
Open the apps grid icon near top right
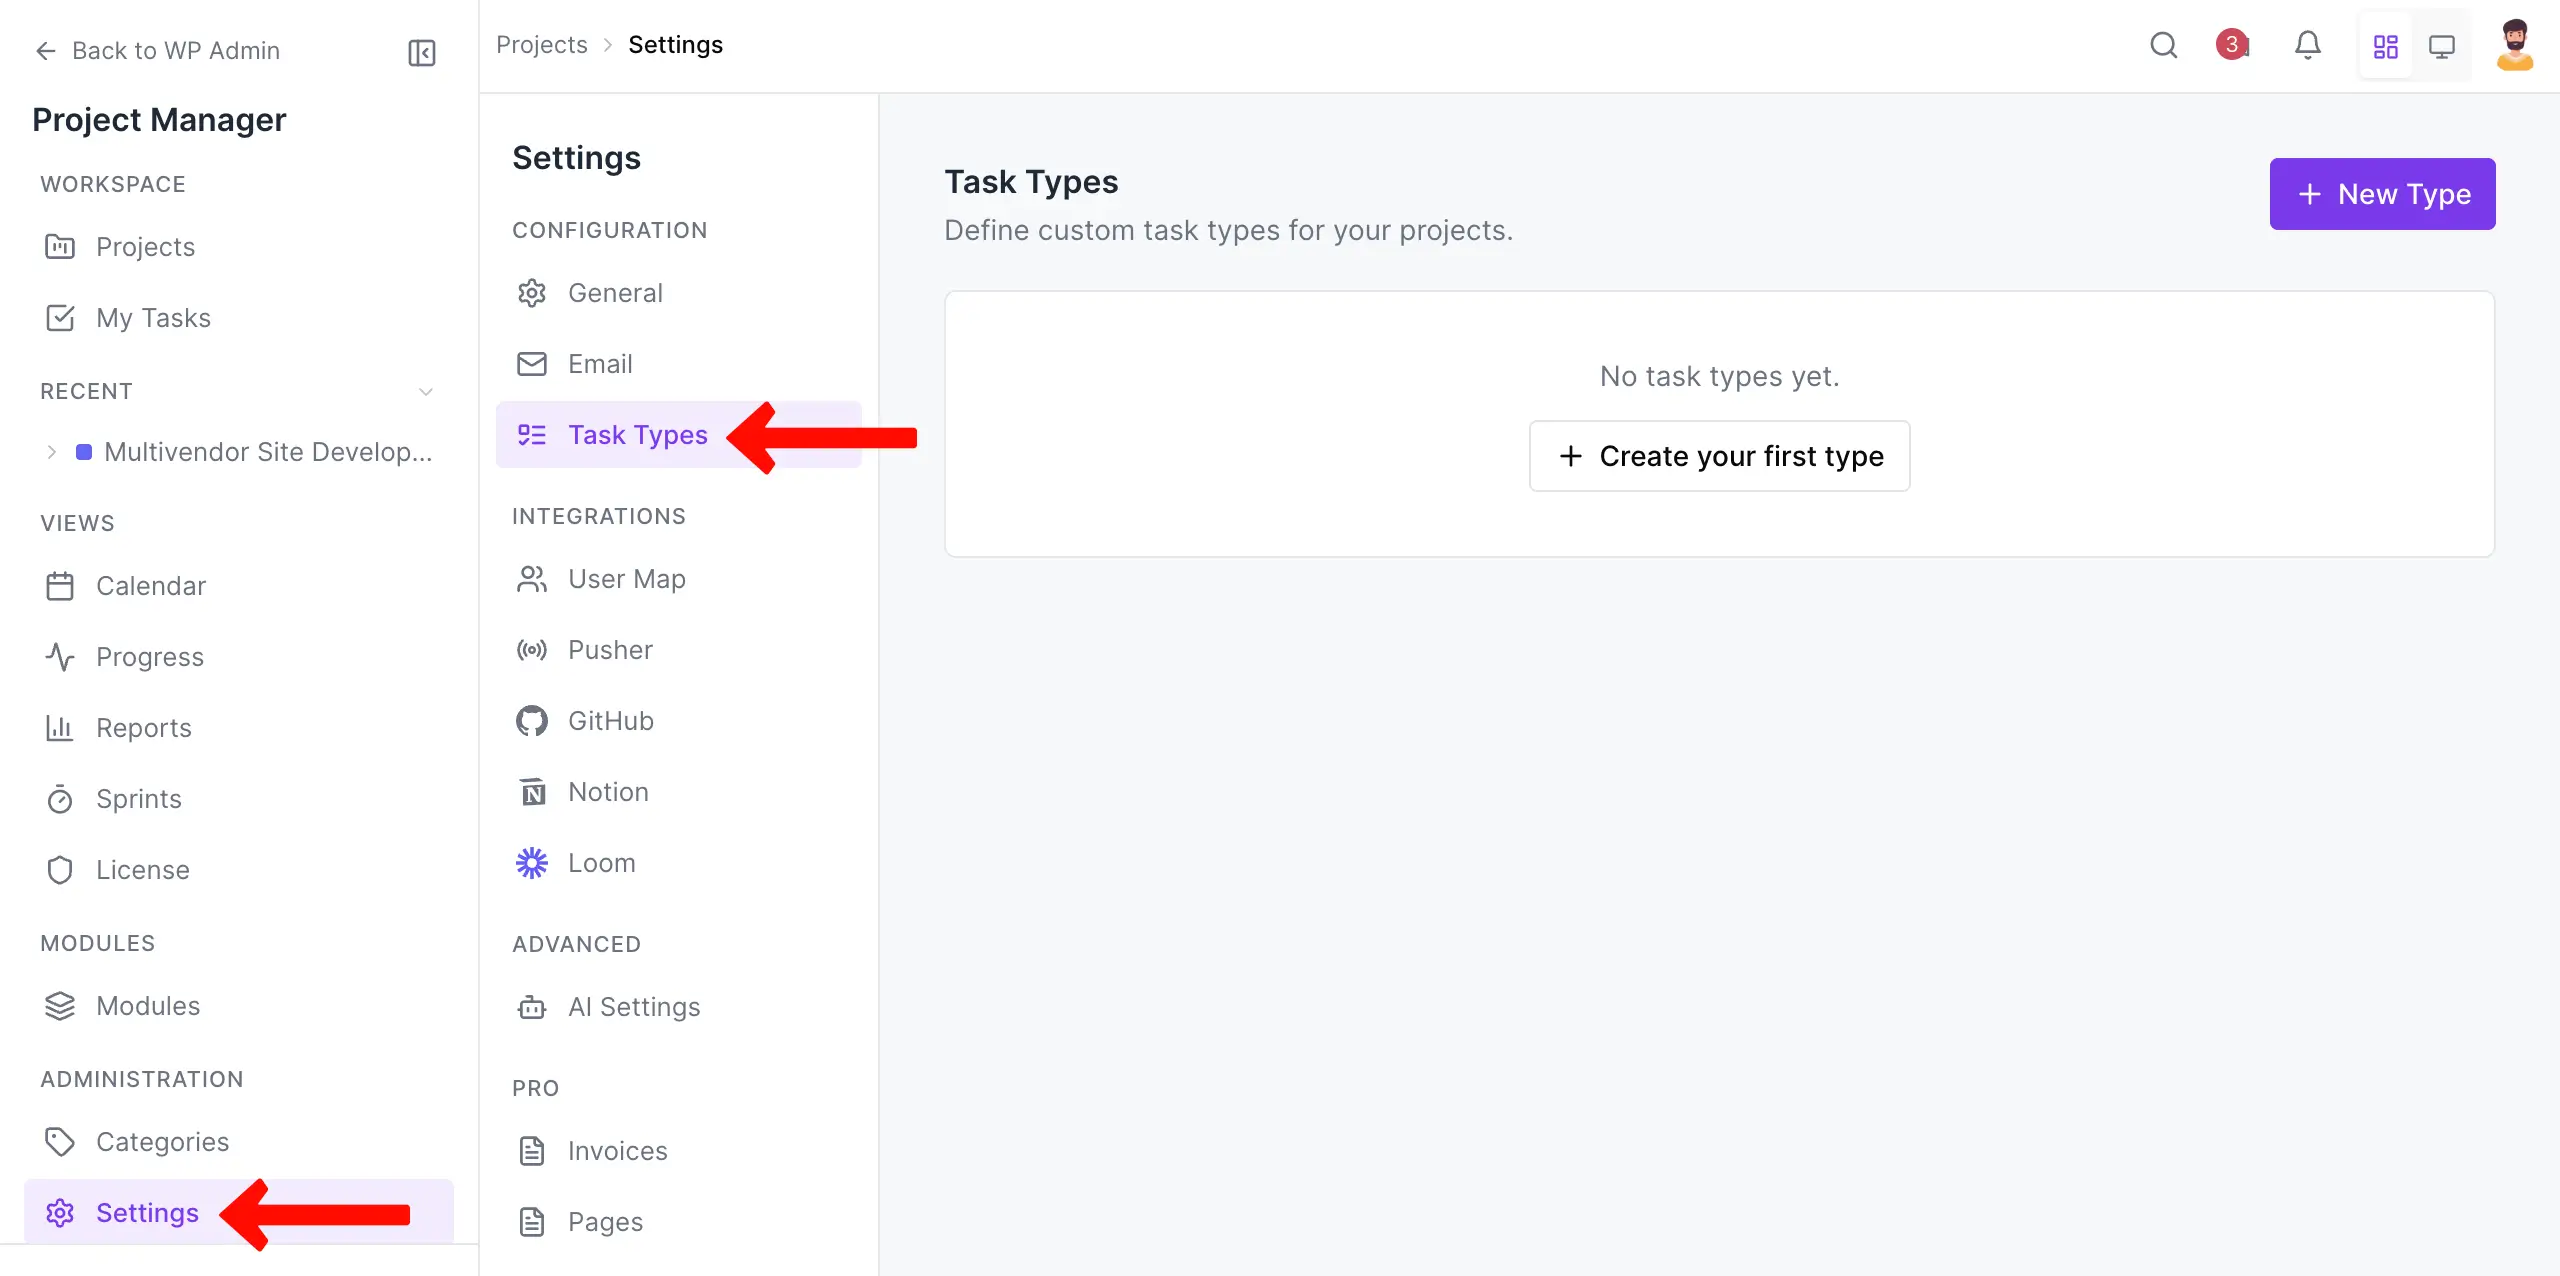point(2385,45)
